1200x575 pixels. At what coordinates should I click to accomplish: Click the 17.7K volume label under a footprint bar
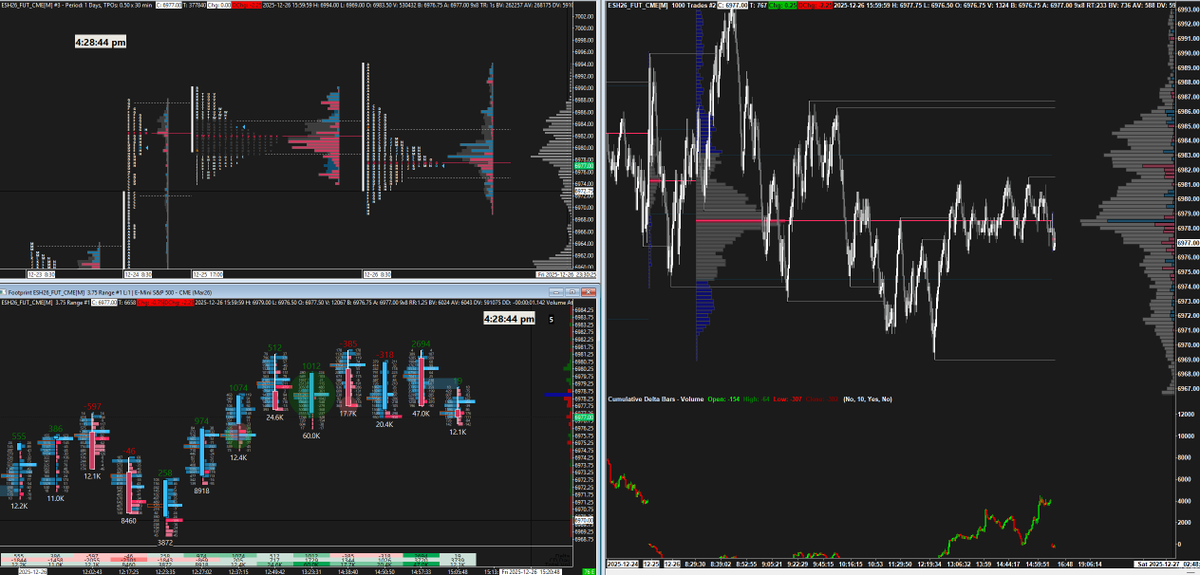click(x=348, y=412)
